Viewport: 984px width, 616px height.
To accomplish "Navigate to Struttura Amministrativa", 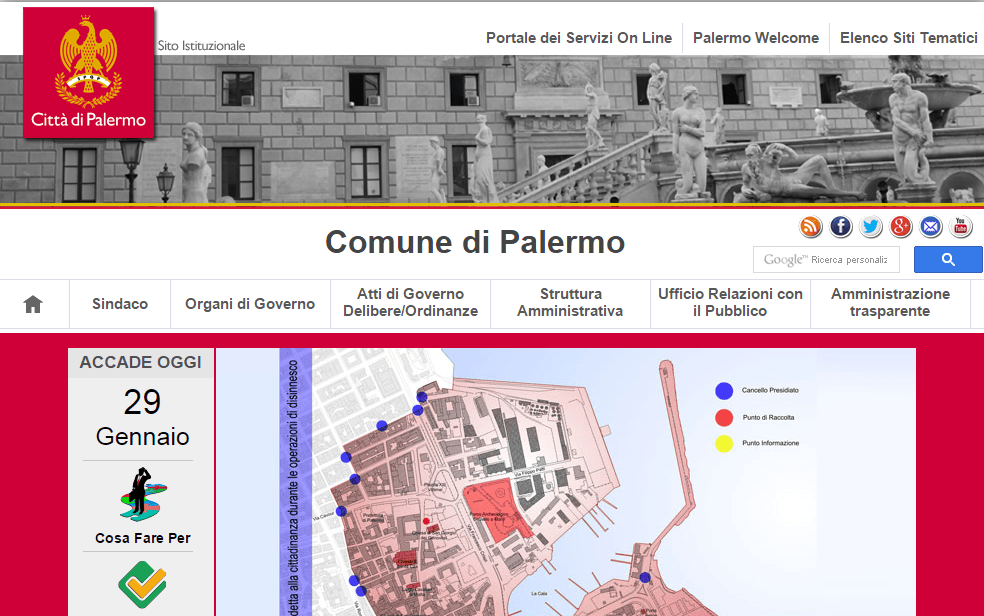I will (x=570, y=303).
